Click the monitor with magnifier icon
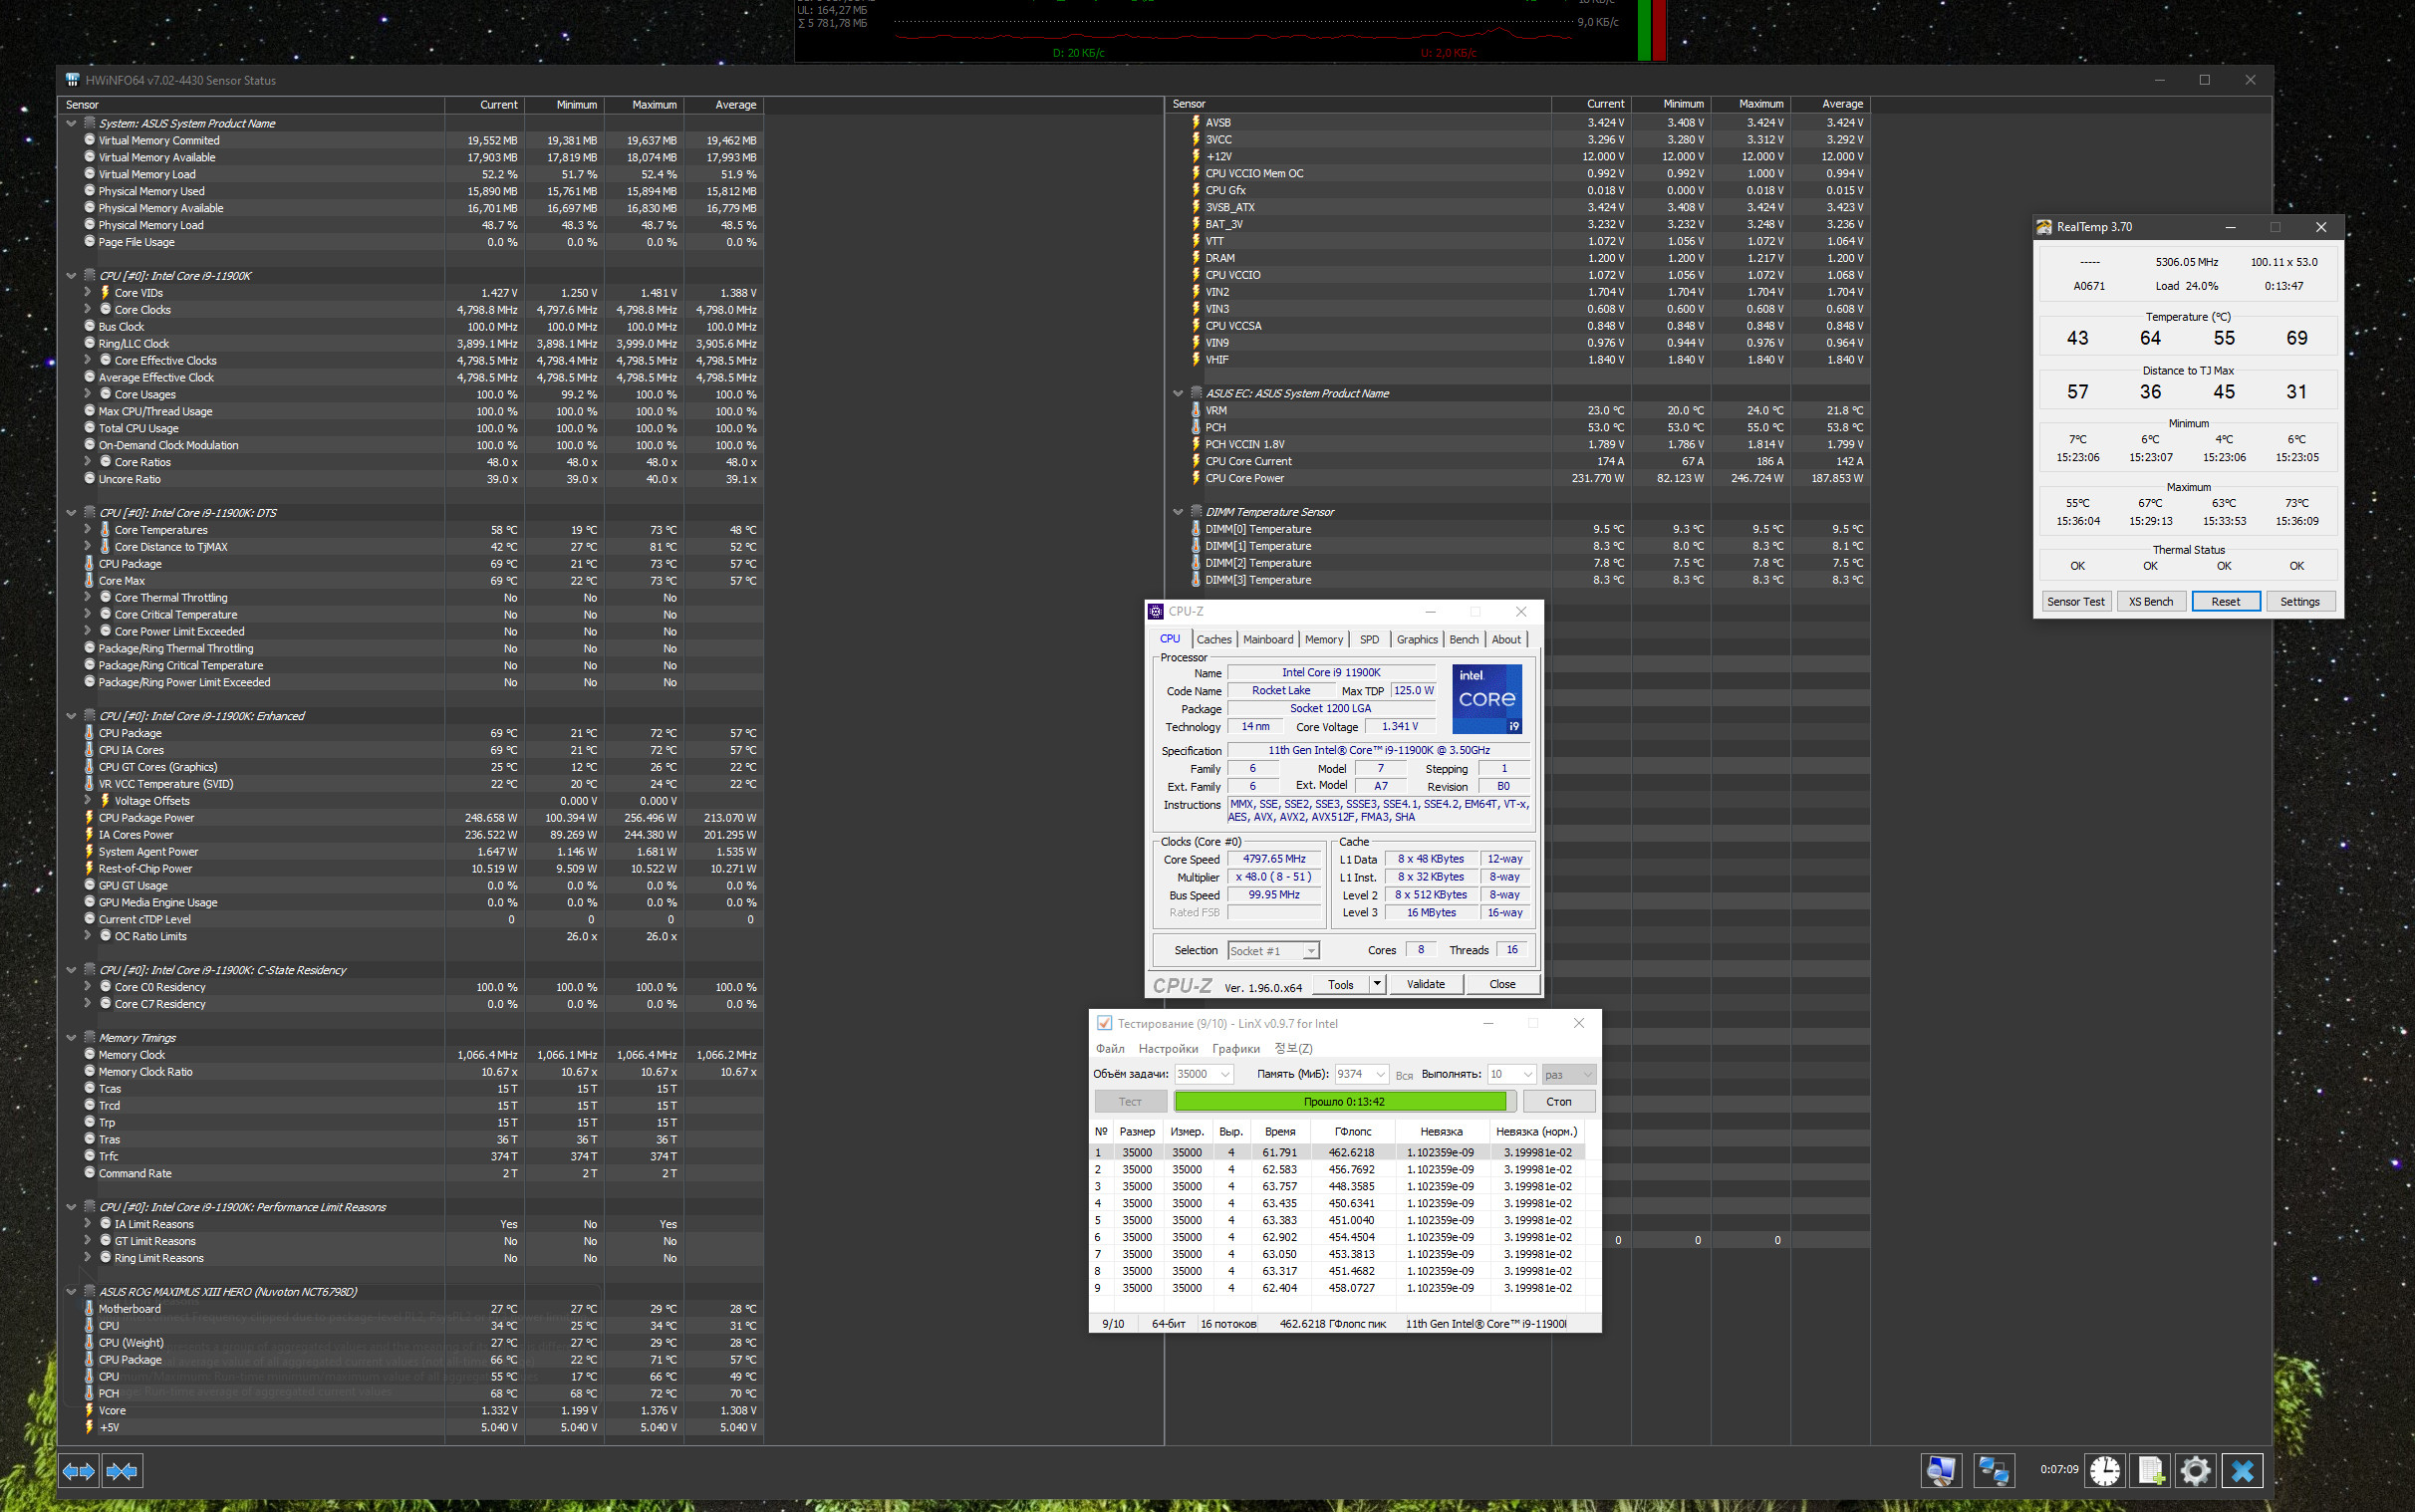 pyautogui.click(x=1940, y=1470)
